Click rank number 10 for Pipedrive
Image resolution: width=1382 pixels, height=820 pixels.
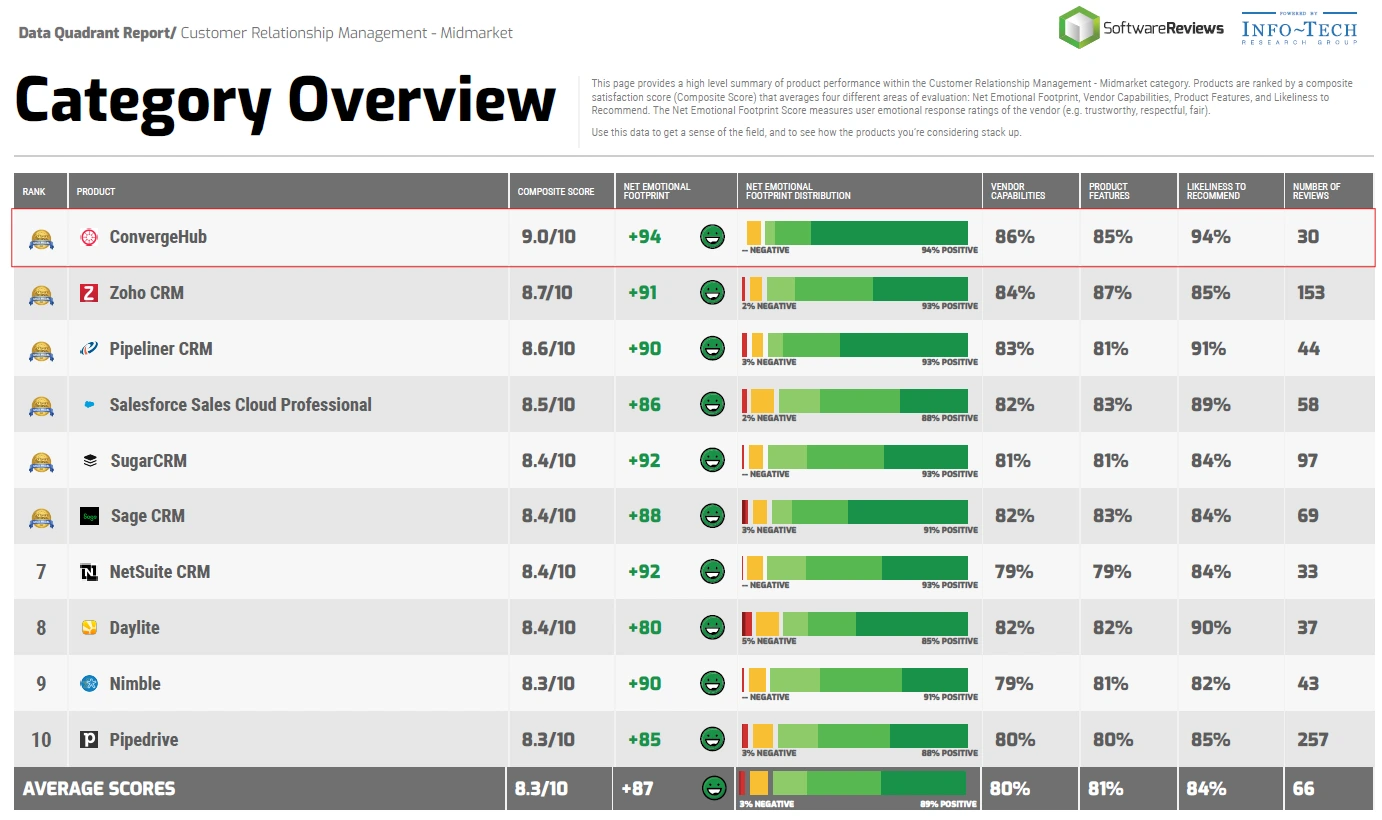[x=41, y=740]
